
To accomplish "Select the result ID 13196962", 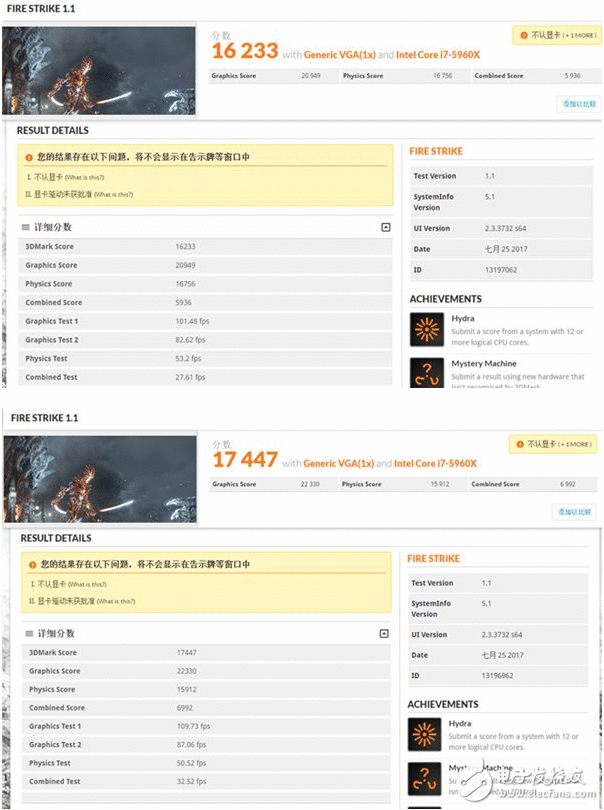I will click(x=498, y=676).
